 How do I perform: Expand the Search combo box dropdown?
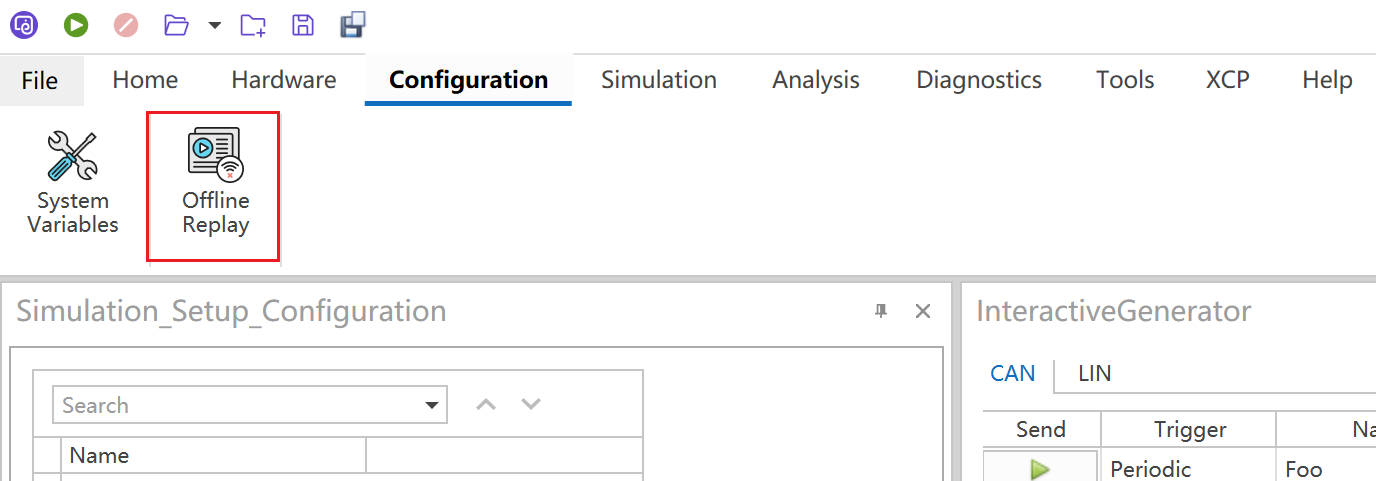coord(432,406)
